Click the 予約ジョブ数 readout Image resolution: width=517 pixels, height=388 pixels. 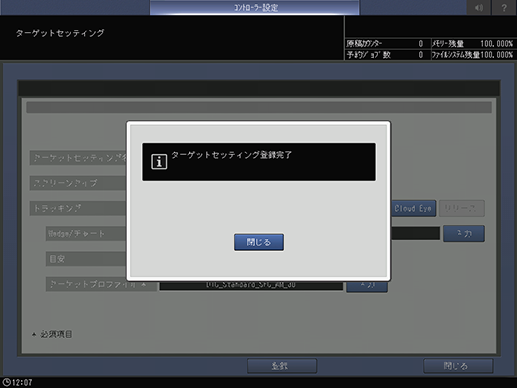click(x=387, y=55)
